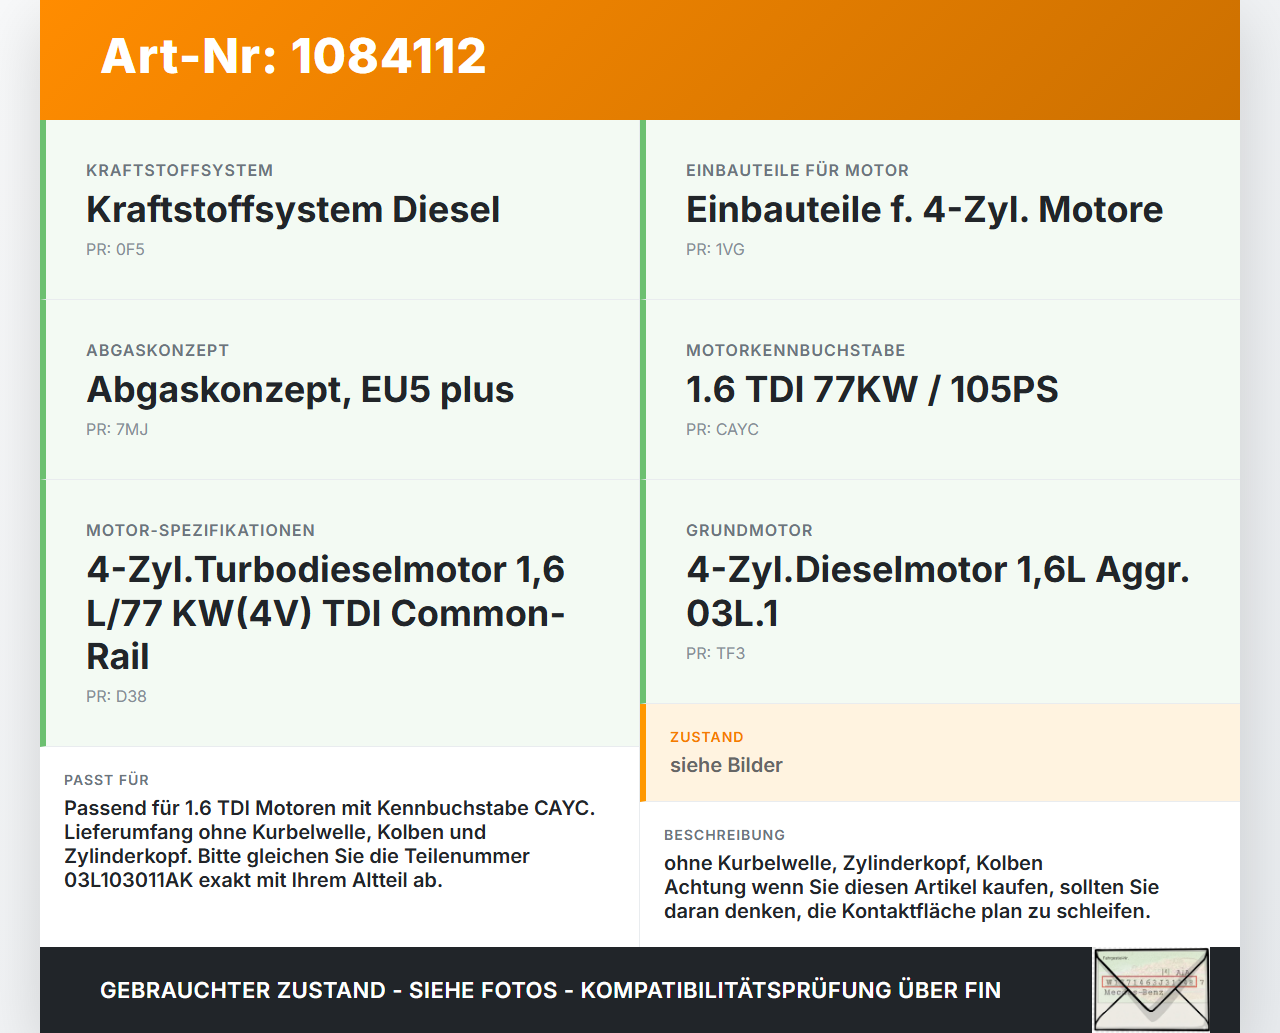Select the value "Kraftstoffsystem Diesel"

[293, 209]
